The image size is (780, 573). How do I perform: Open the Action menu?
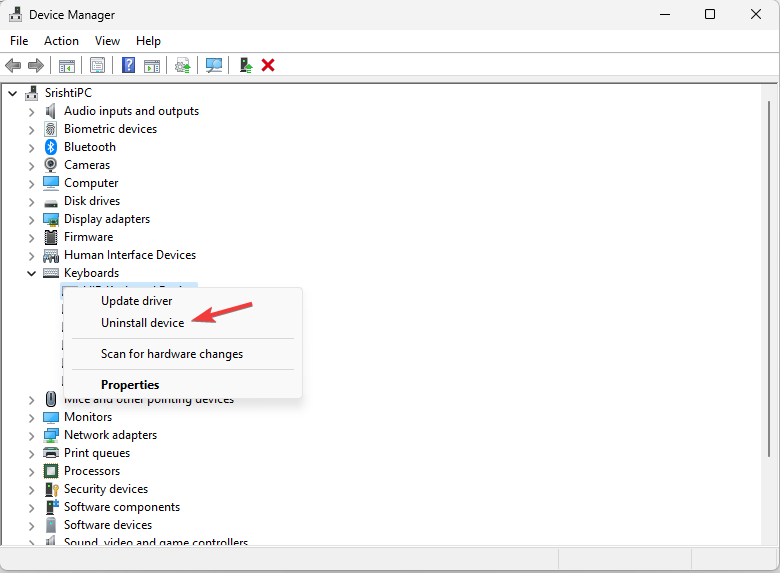point(61,41)
